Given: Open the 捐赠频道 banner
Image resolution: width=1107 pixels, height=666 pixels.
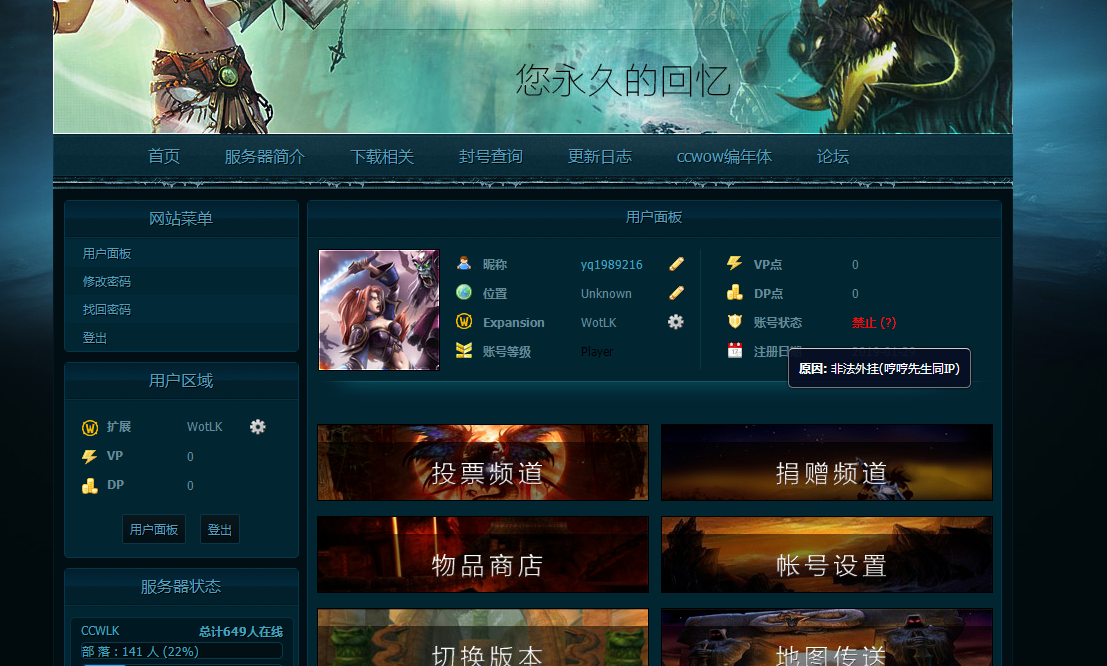Looking at the screenshot, I should 827,463.
